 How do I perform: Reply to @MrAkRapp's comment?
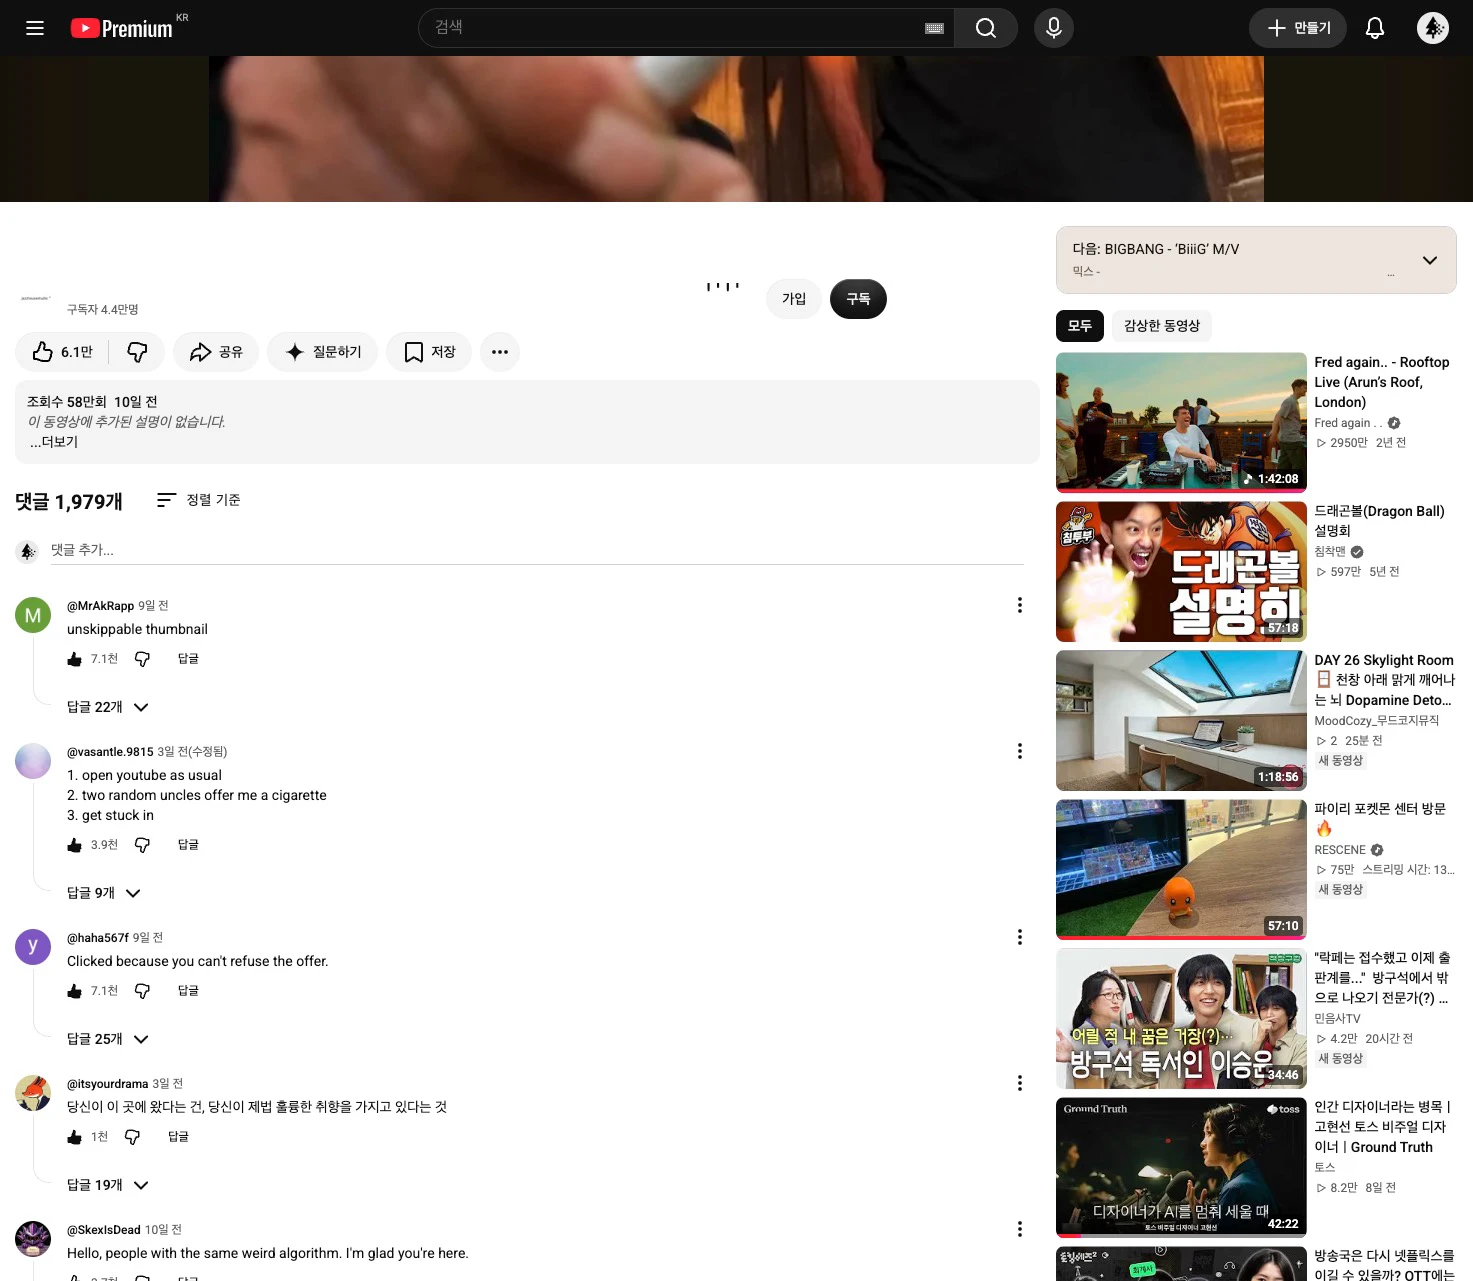188,659
